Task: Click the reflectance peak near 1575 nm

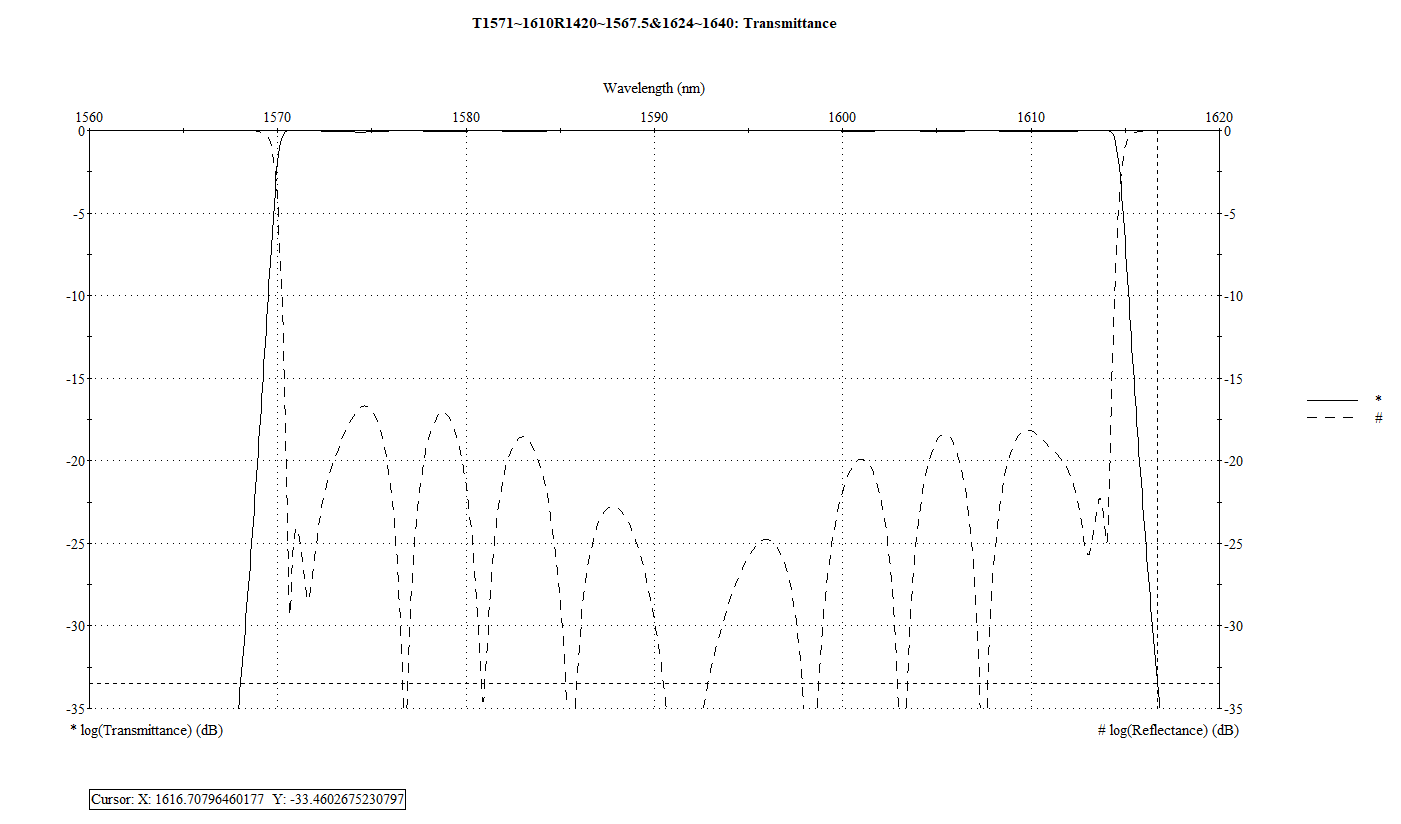Action: click(365, 406)
